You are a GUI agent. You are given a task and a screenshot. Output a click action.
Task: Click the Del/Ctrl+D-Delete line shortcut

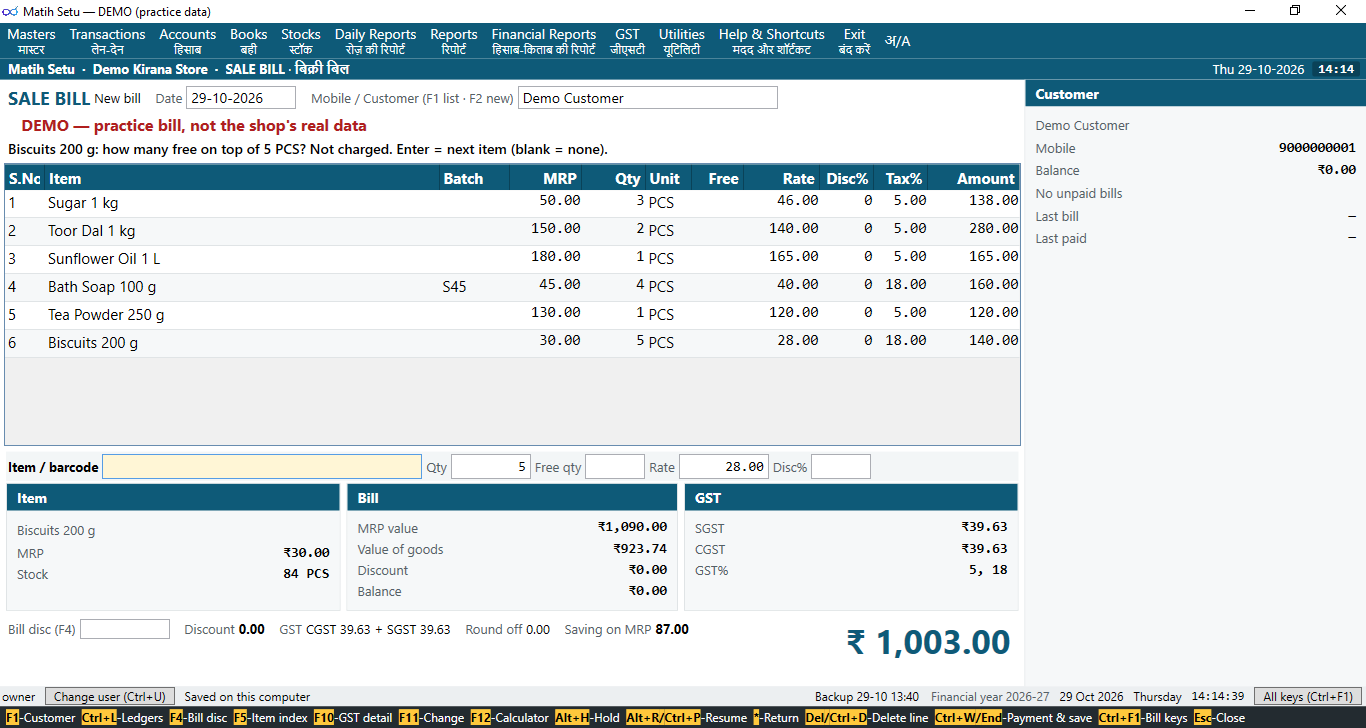(x=867, y=718)
